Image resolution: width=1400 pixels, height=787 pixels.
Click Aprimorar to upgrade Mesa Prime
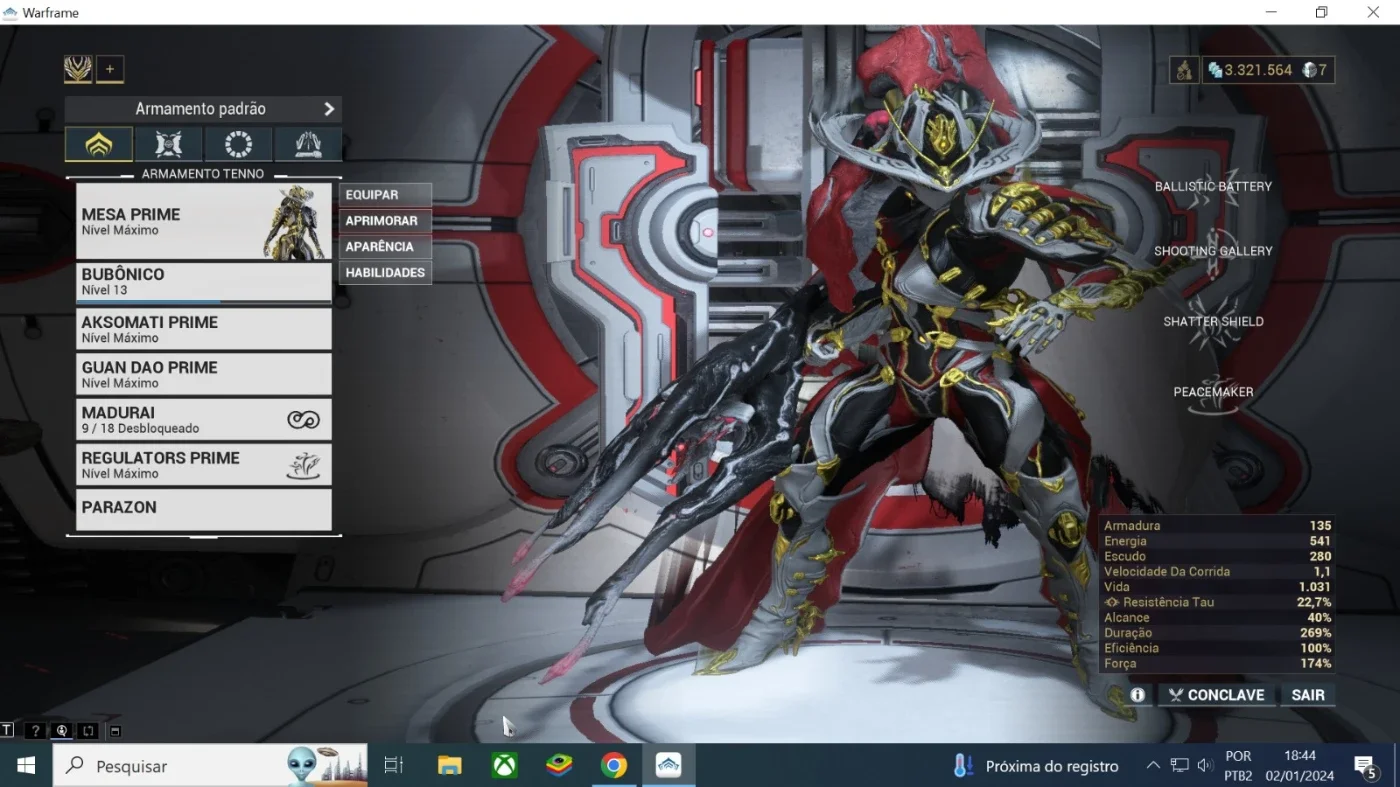385,221
